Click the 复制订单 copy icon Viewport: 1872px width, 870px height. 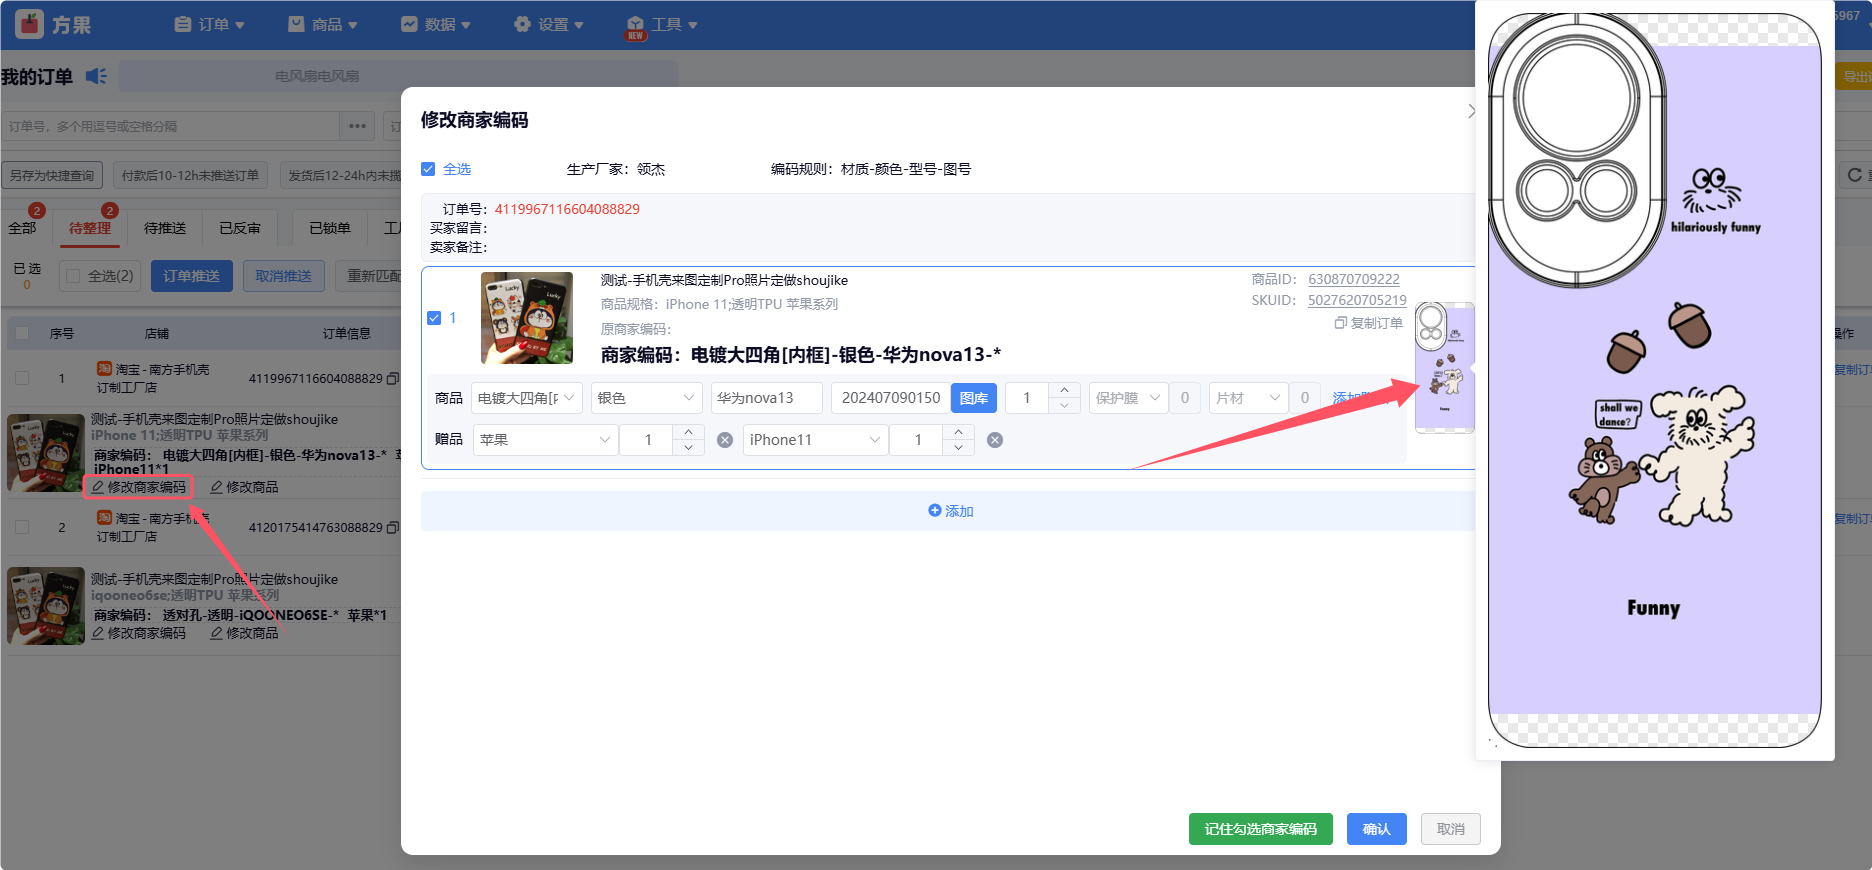click(1340, 323)
